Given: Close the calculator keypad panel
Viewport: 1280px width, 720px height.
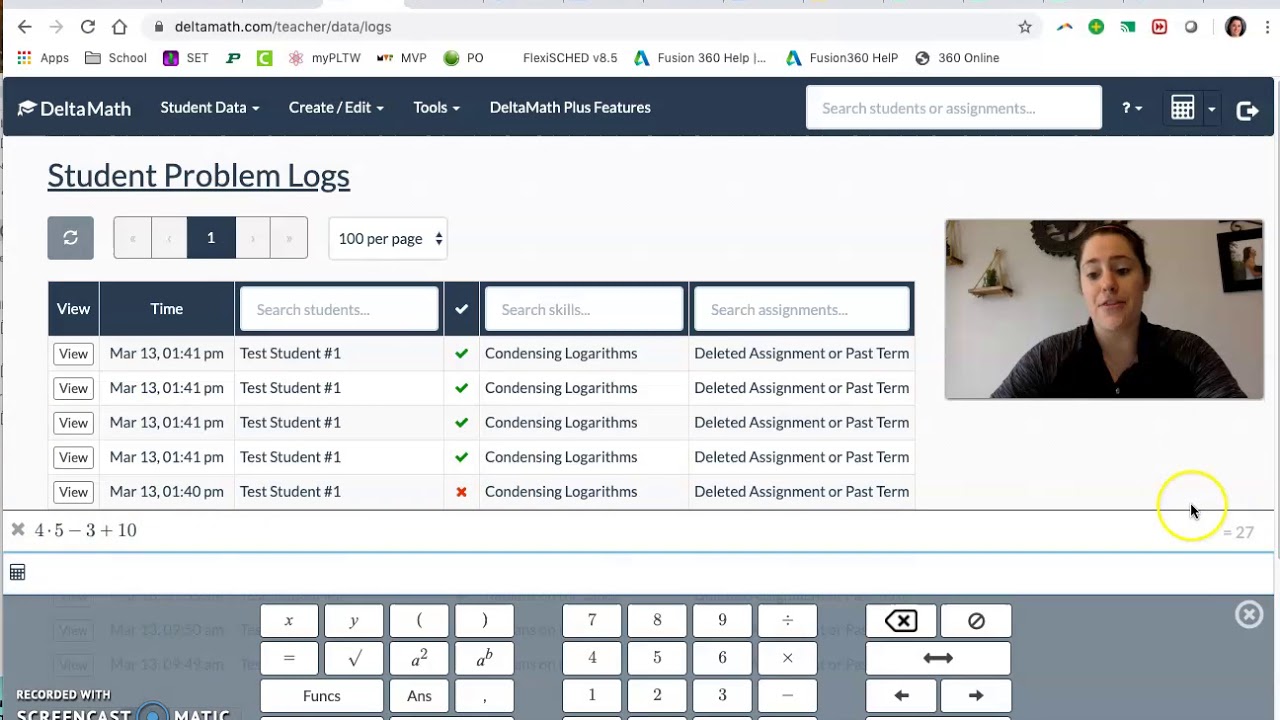Looking at the screenshot, I should coord(1249,614).
